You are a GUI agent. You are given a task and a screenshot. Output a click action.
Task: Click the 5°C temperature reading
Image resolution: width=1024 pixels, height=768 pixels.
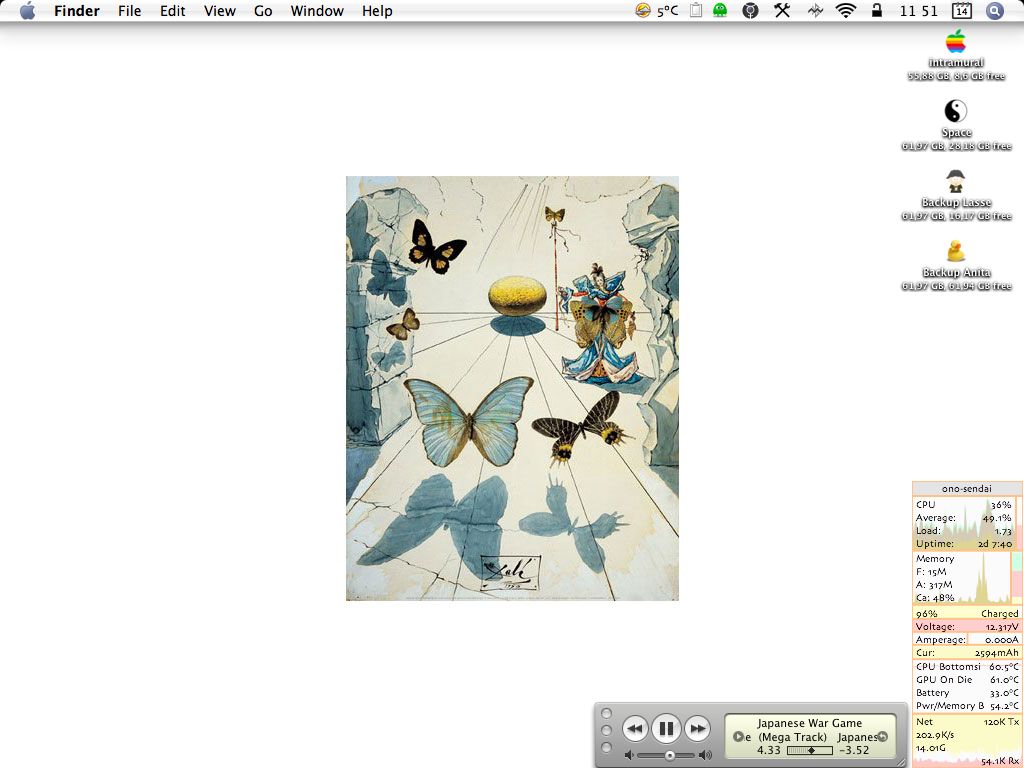click(x=667, y=11)
